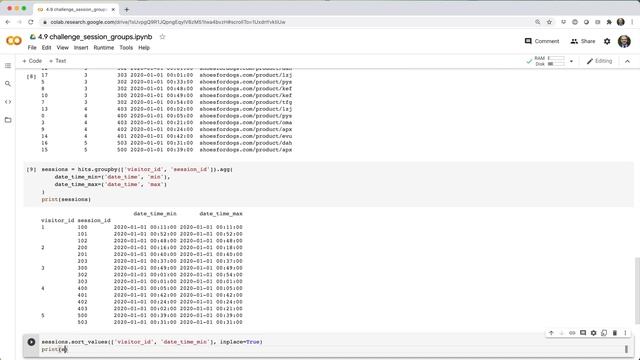Bookmark this page with star icon
This screenshot has height=360, width=640.
[549, 22]
